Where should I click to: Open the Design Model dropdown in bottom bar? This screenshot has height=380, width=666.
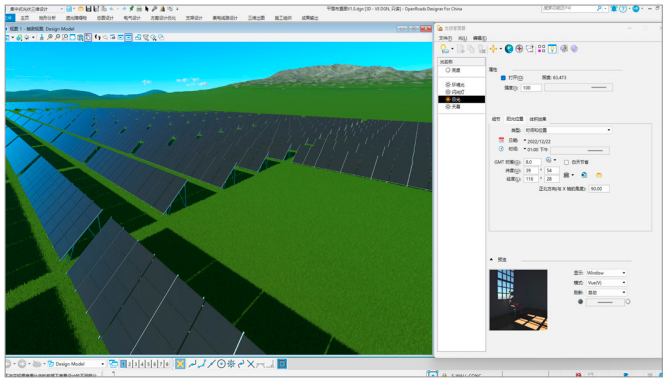[76, 364]
